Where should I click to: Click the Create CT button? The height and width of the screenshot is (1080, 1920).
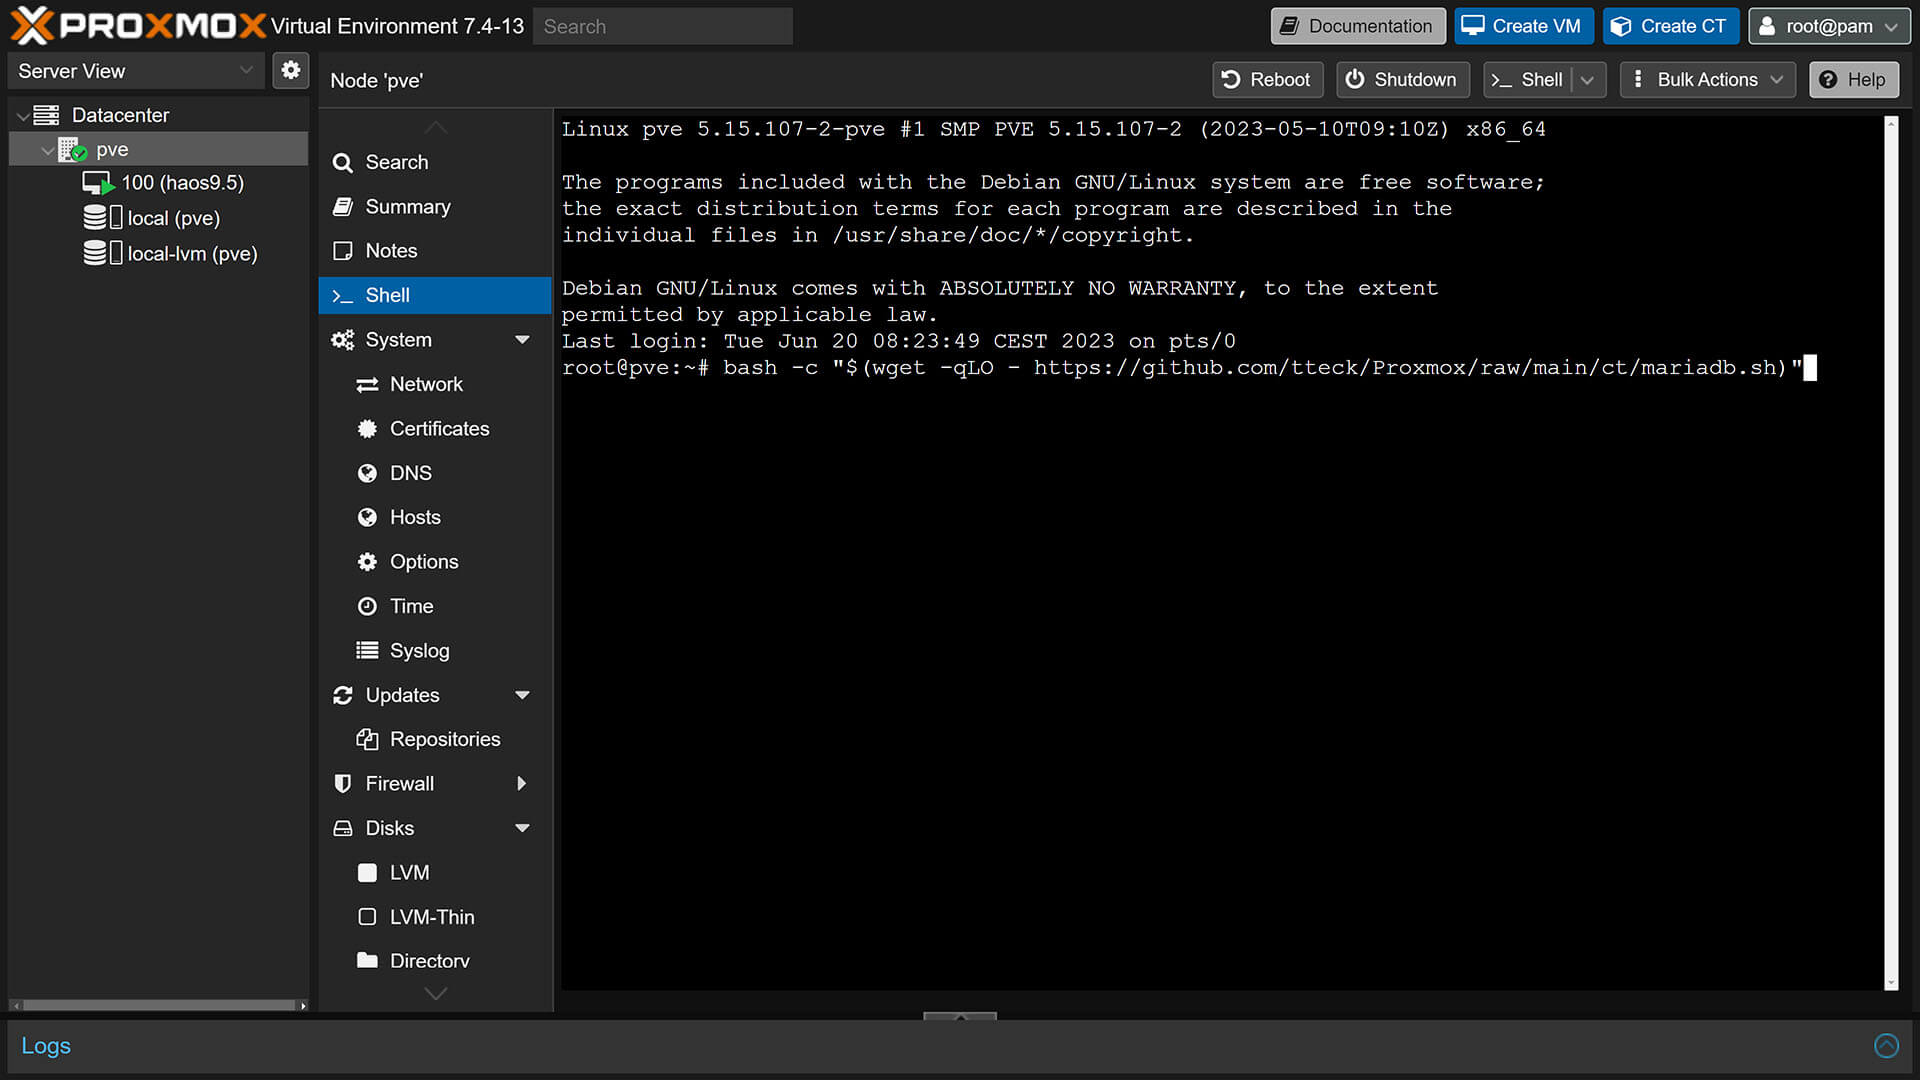pyautogui.click(x=1670, y=26)
